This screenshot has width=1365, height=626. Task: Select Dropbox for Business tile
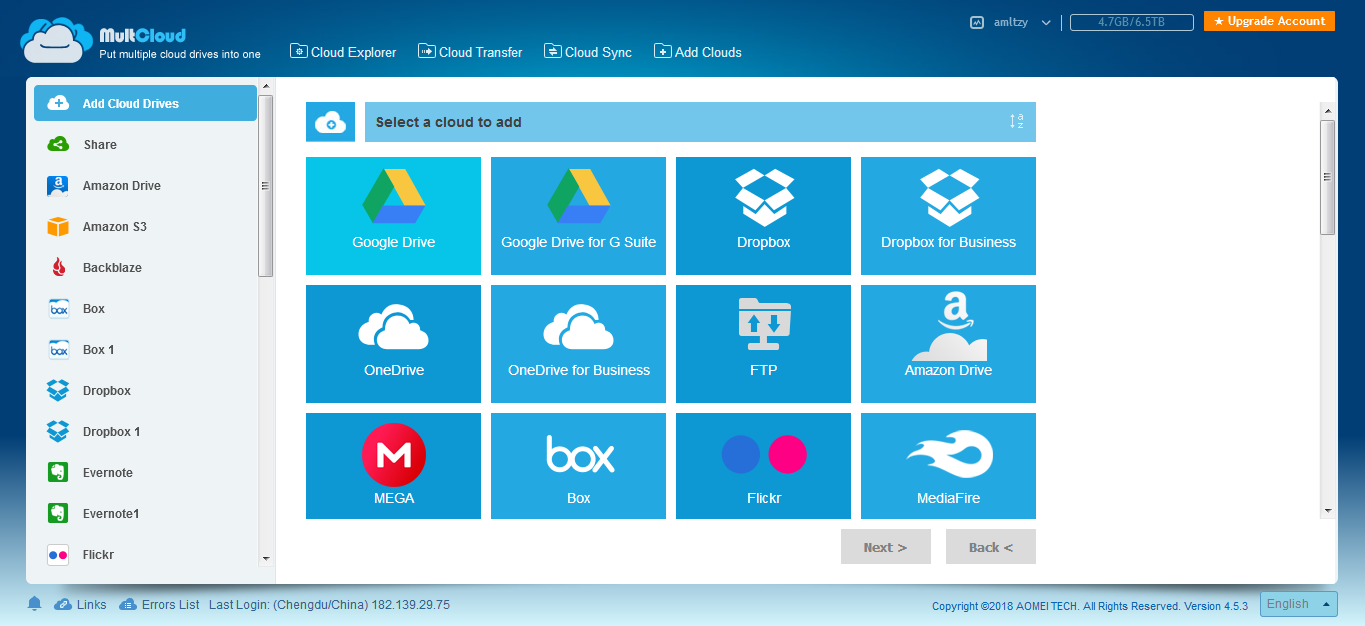(948, 216)
